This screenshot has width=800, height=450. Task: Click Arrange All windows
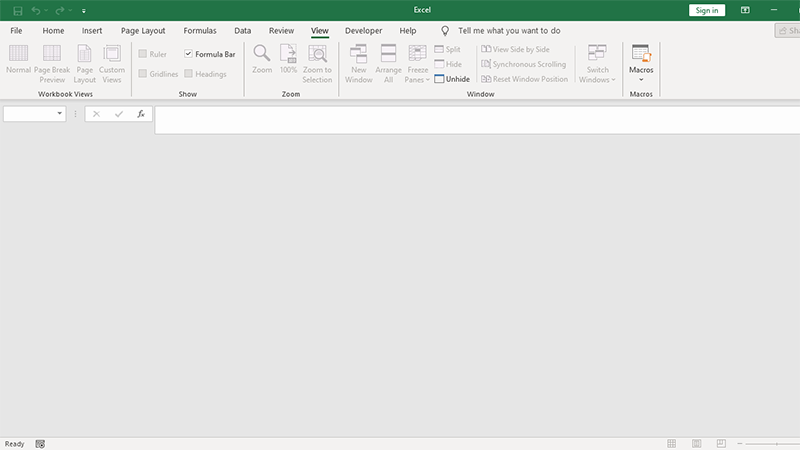[x=388, y=64]
